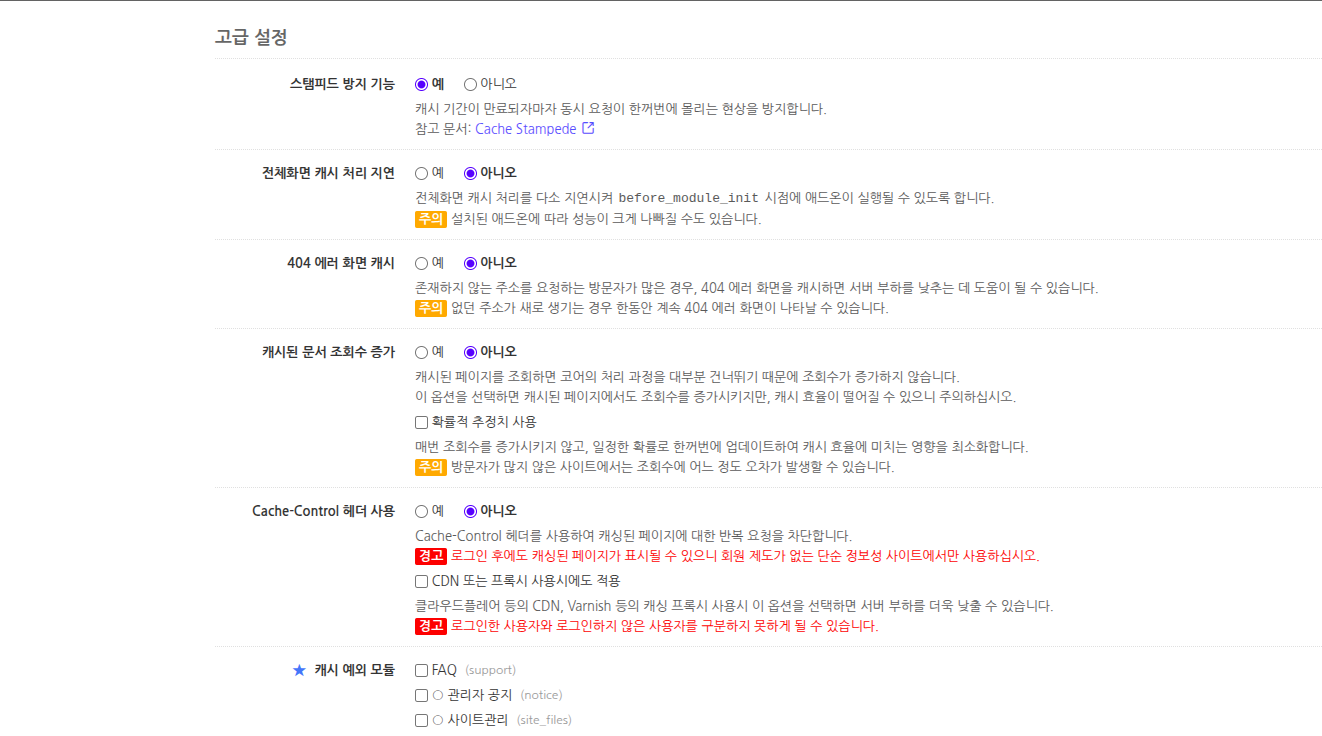
Task: Click the circle icon next to 사이트관리
Action: 436,719
